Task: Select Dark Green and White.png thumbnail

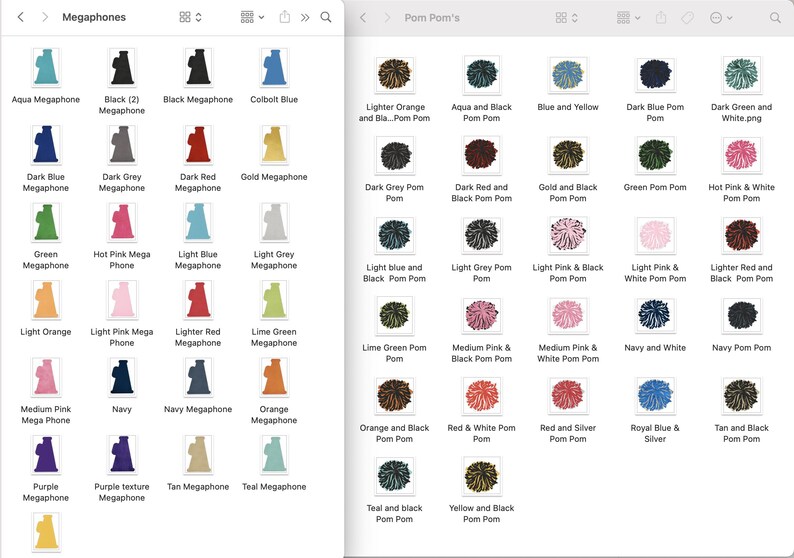Action: (742, 74)
